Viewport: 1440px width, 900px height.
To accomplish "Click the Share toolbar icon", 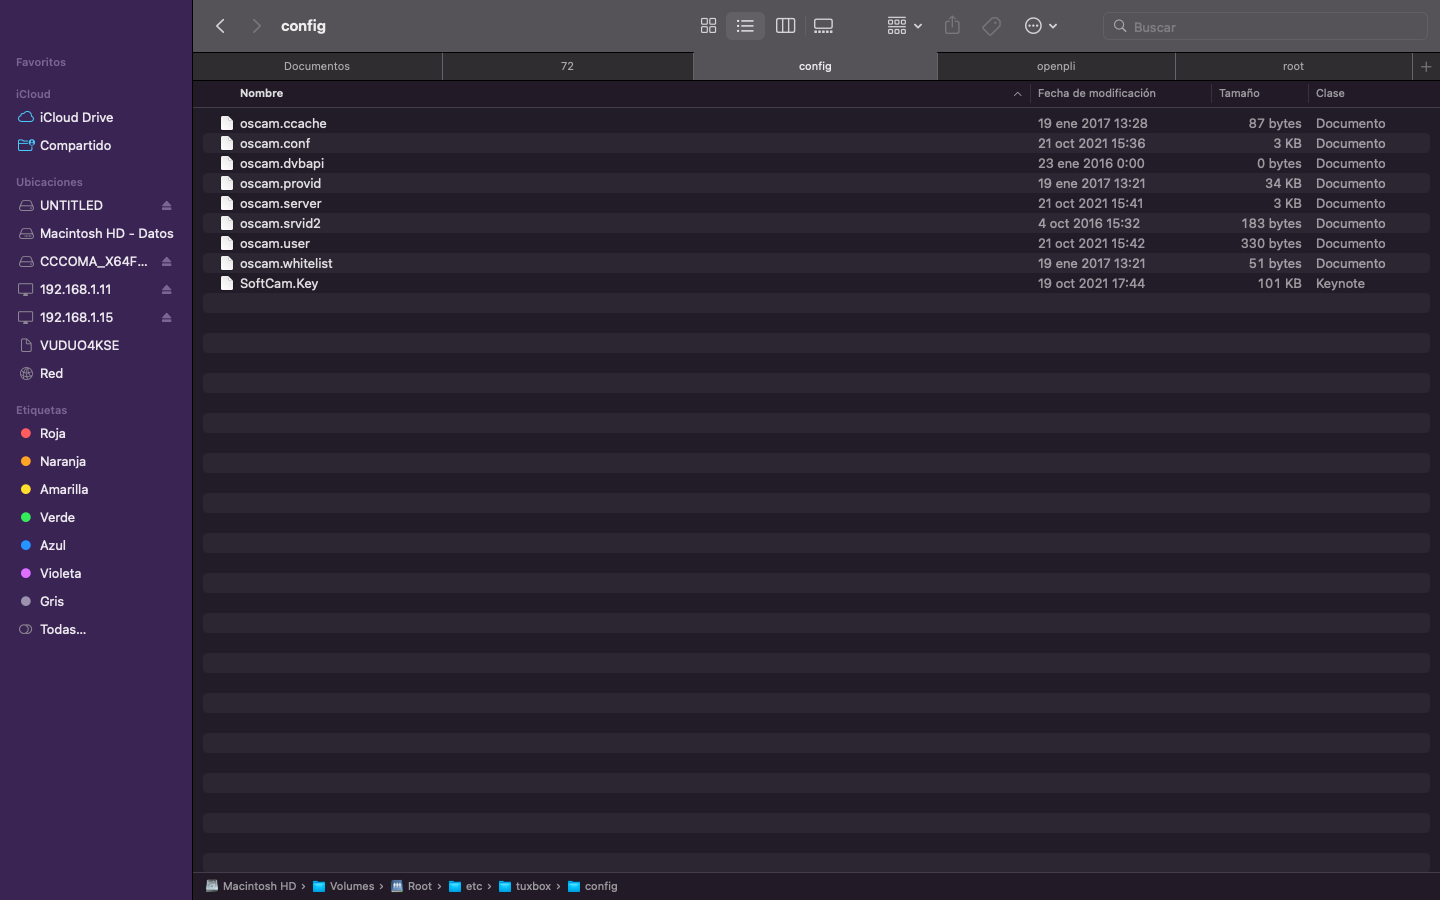I will point(952,26).
